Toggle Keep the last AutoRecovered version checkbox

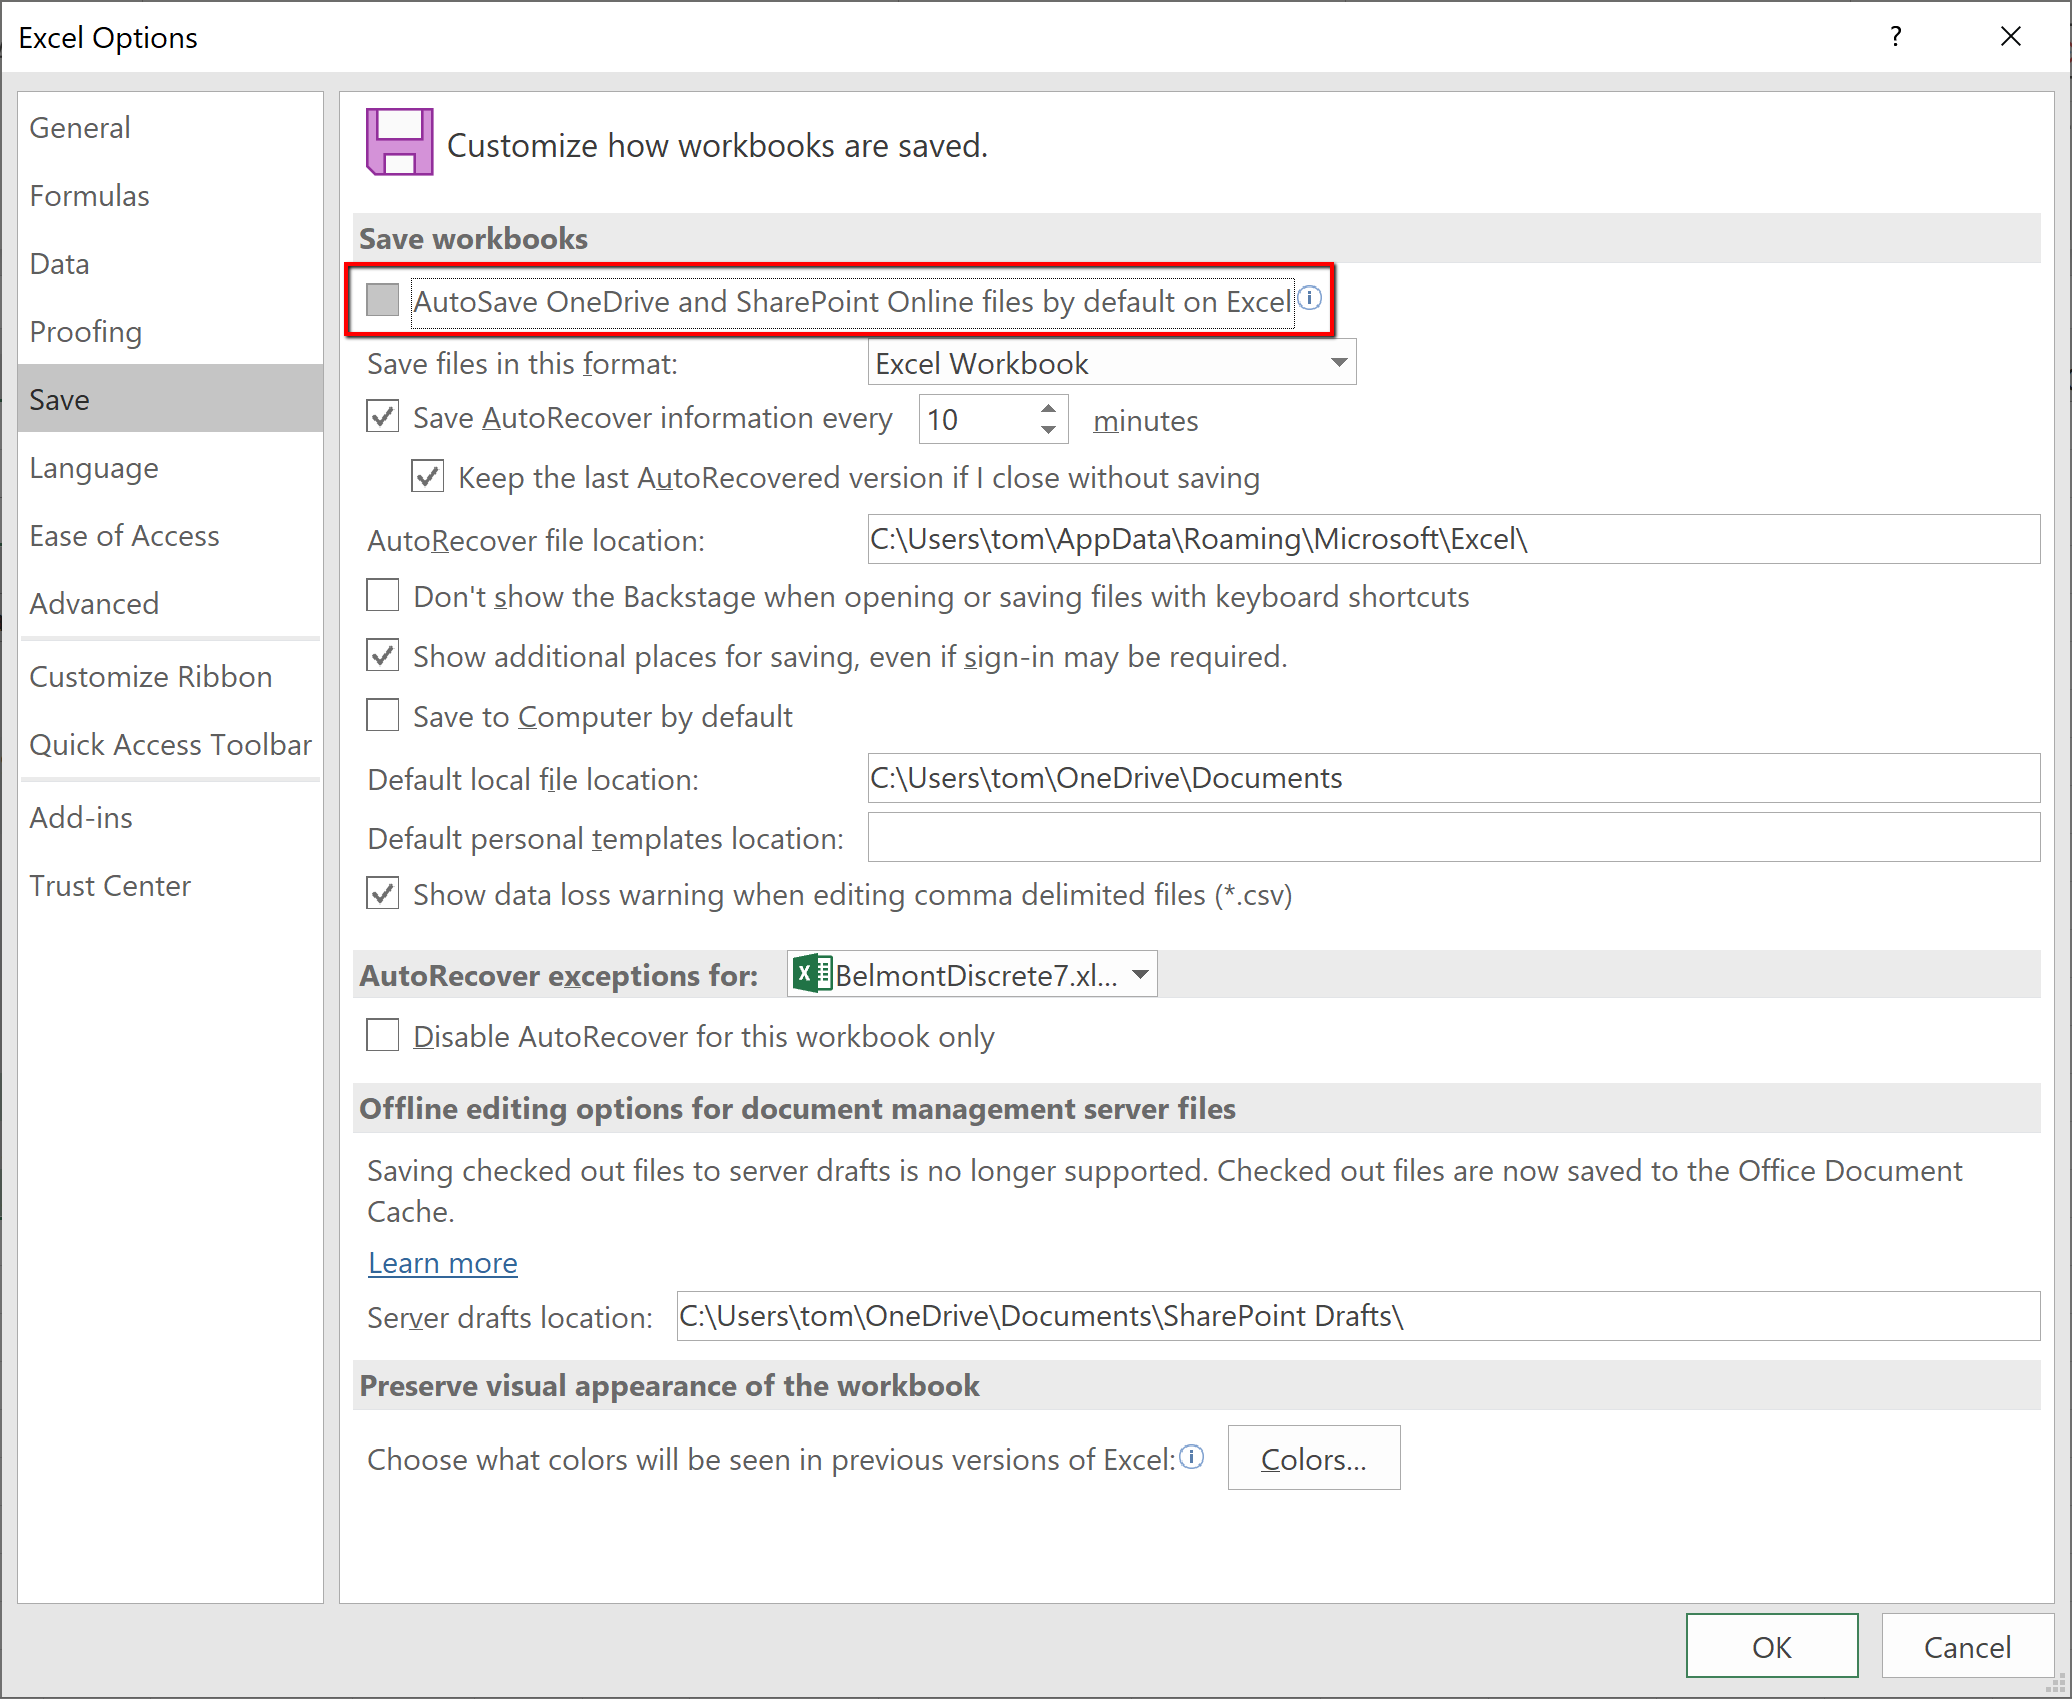pyautogui.click(x=427, y=476)
